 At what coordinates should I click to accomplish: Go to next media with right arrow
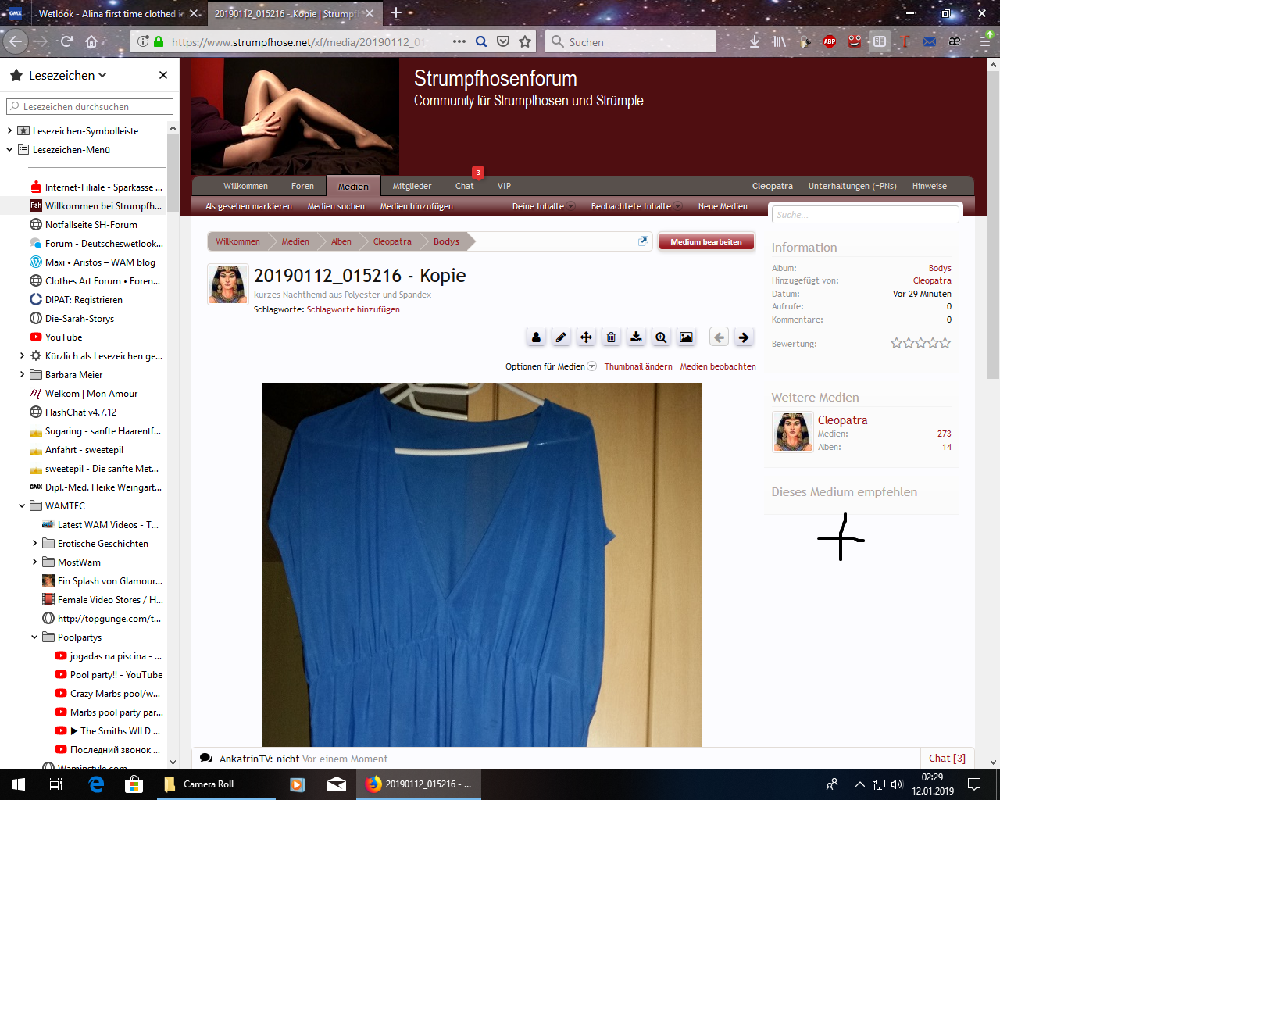click(743, 338)
